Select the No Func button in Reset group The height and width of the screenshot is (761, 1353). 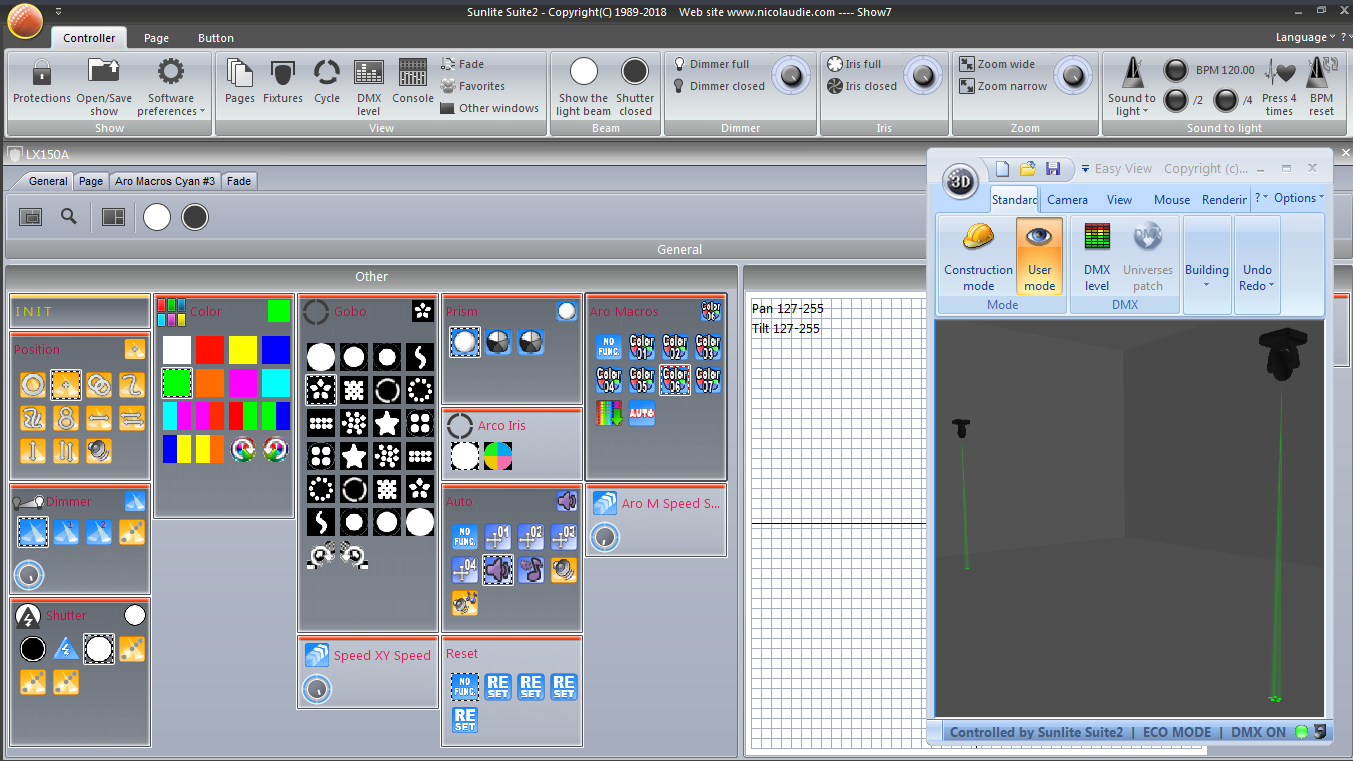pos(465,687)
